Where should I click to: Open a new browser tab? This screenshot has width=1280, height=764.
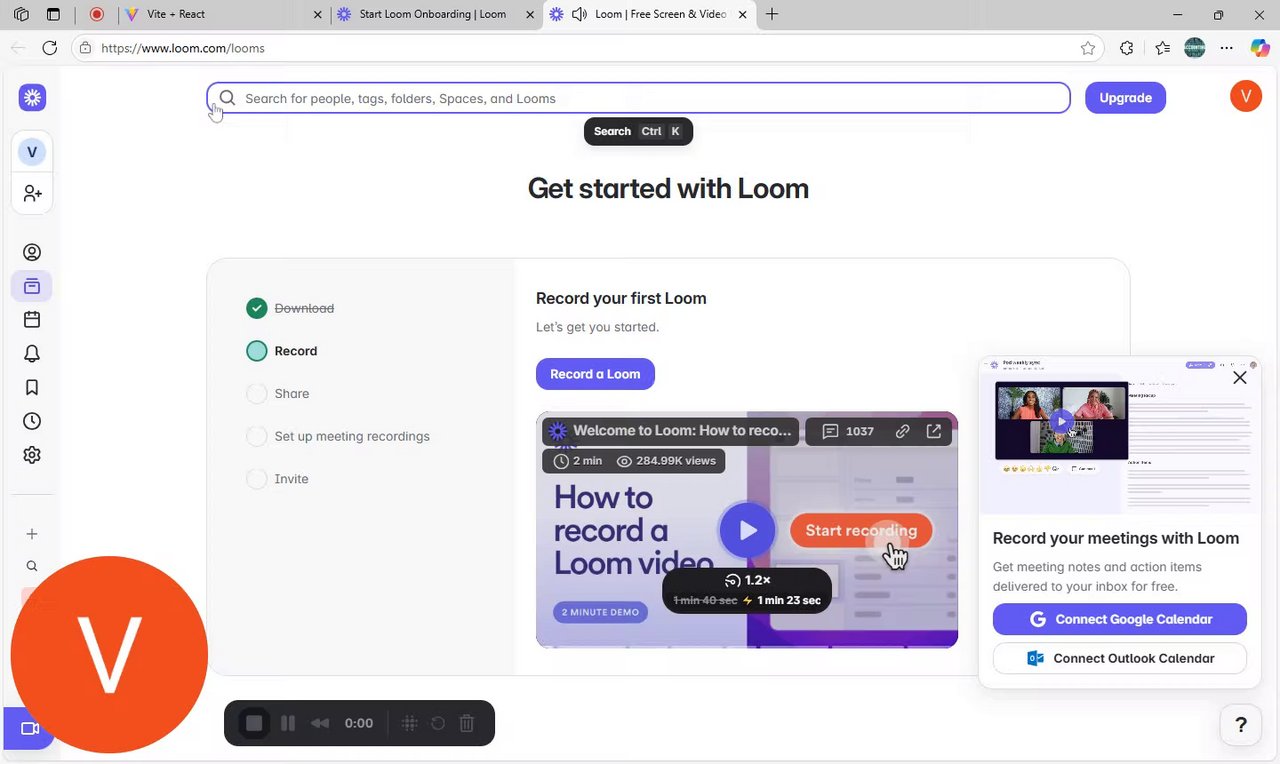(771, 14)
